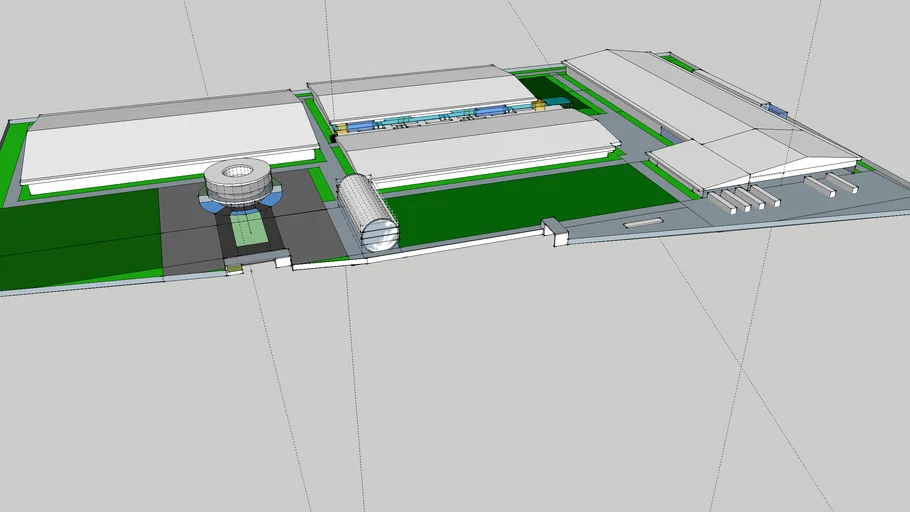The image size is (910, 512).
Task: Select the horizontal cylindrical glass building
Action: [x=367, y=212]
